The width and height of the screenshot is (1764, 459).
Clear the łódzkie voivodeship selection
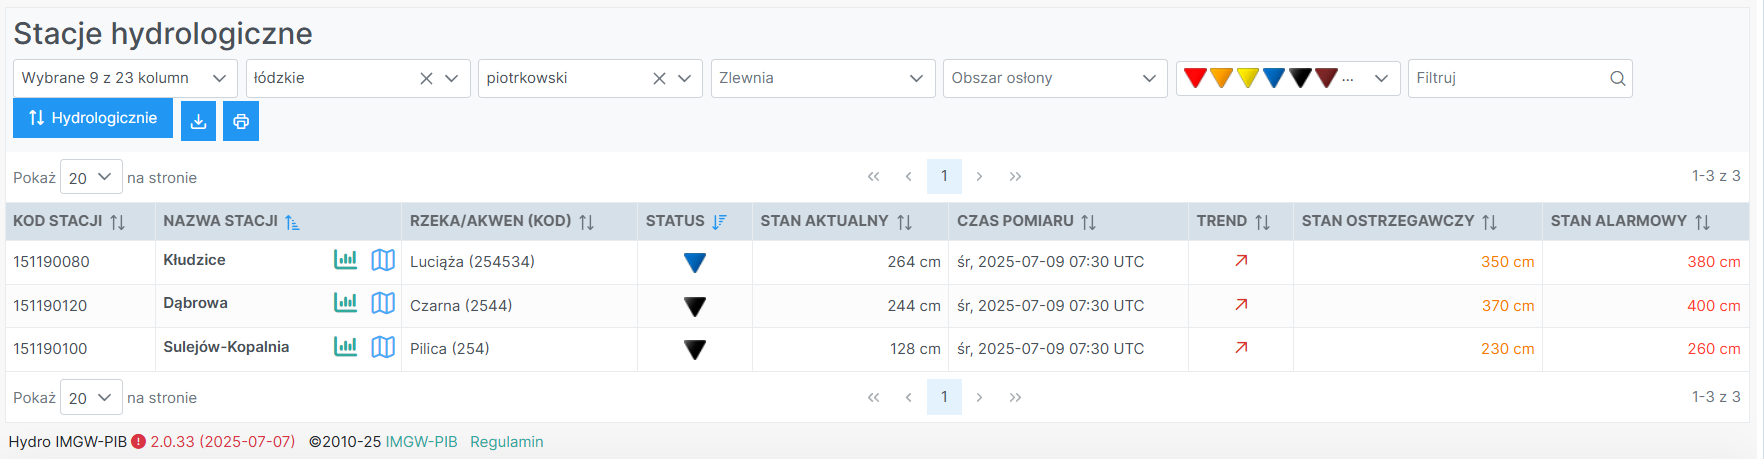(x=426, y=78)
